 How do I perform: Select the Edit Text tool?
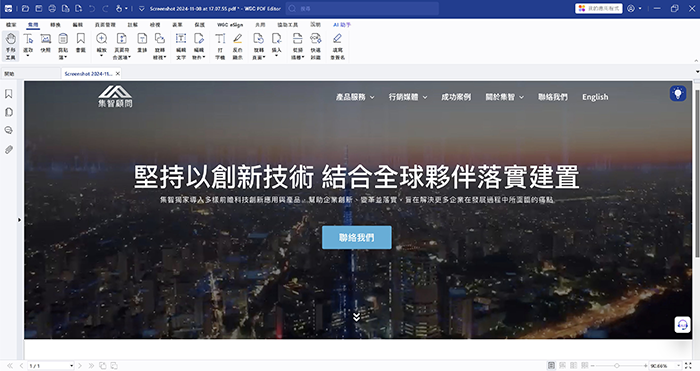(x=181, y=46)
